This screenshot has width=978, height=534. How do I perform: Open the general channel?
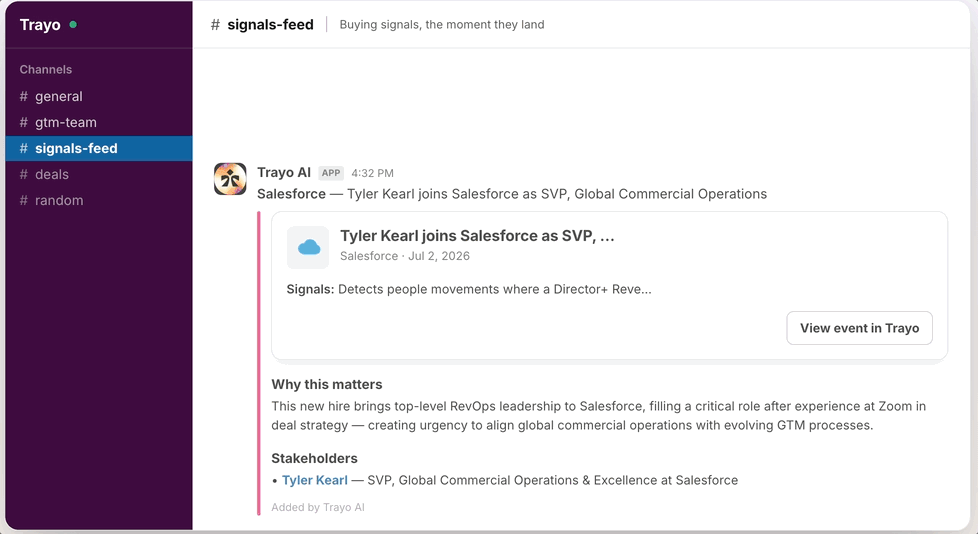pyautogui.click(x=99, y=96)
